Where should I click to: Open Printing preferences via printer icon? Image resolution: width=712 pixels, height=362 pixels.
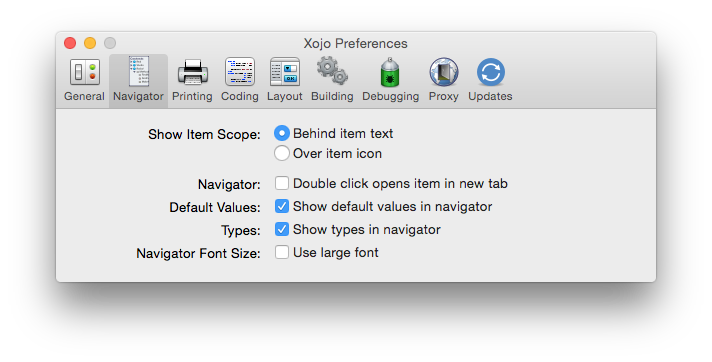[193, 72]
